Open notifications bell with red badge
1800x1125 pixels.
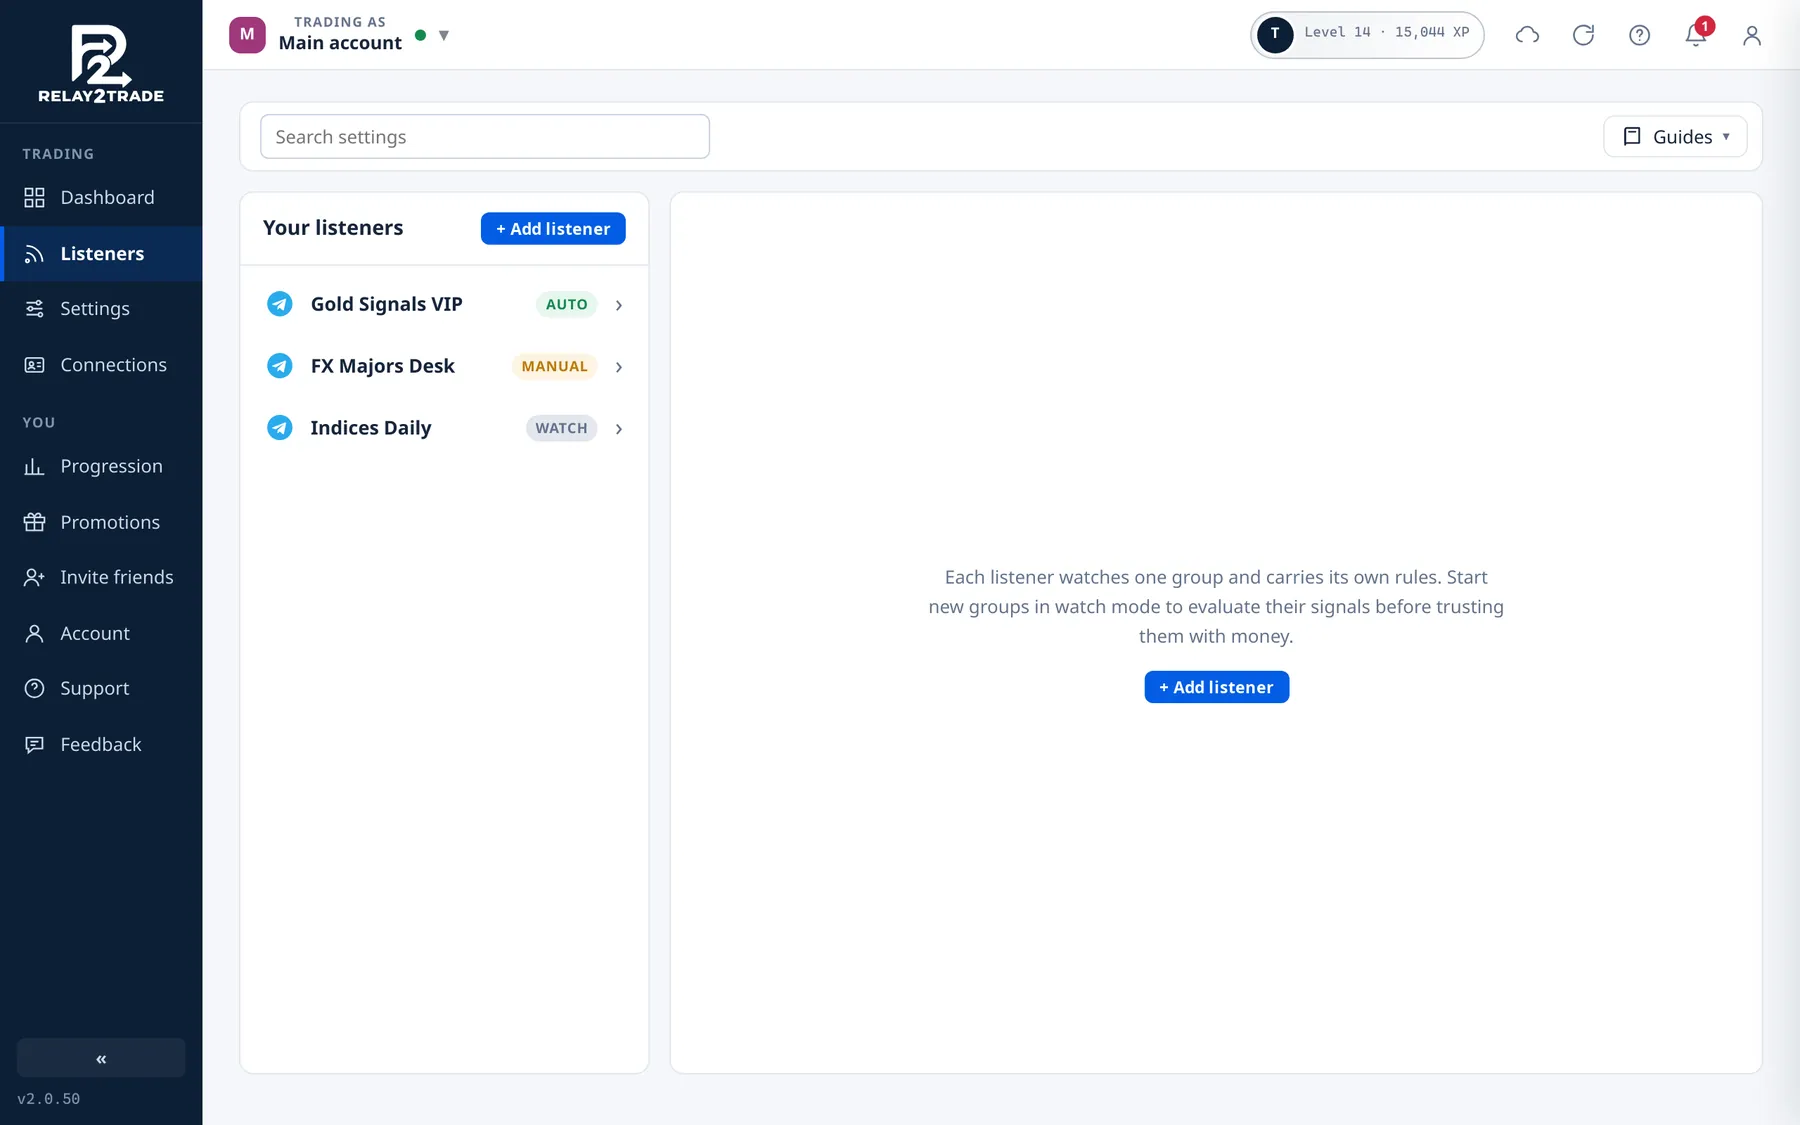1696,34
